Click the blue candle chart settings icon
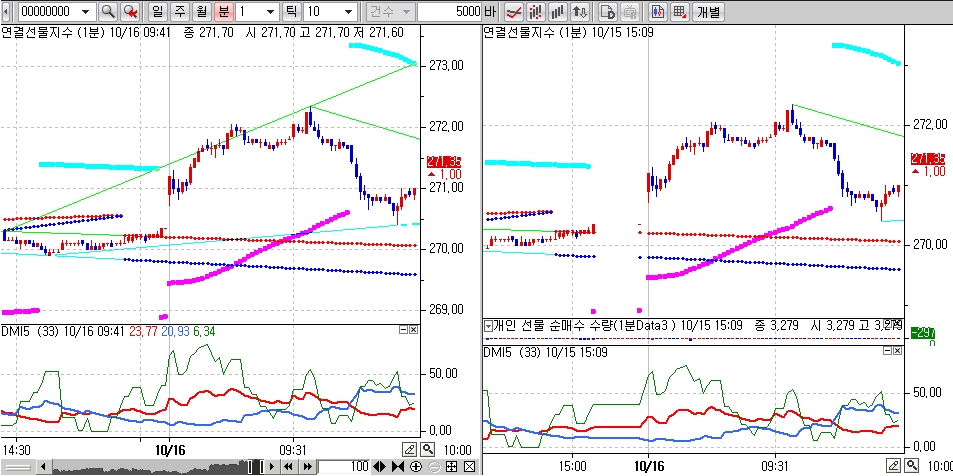The height and width of the screenshot is (476, 953). click(x=657, y=12)
